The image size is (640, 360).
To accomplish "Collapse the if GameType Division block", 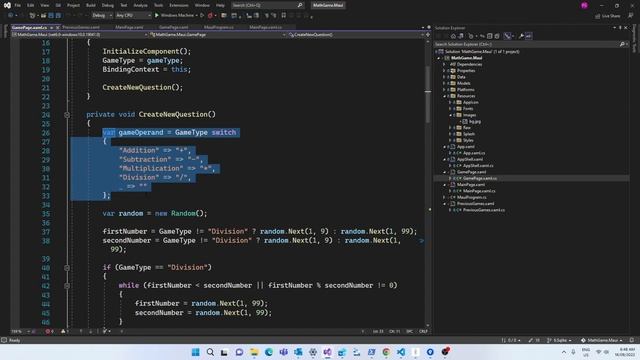I will [x=67, y=268].
